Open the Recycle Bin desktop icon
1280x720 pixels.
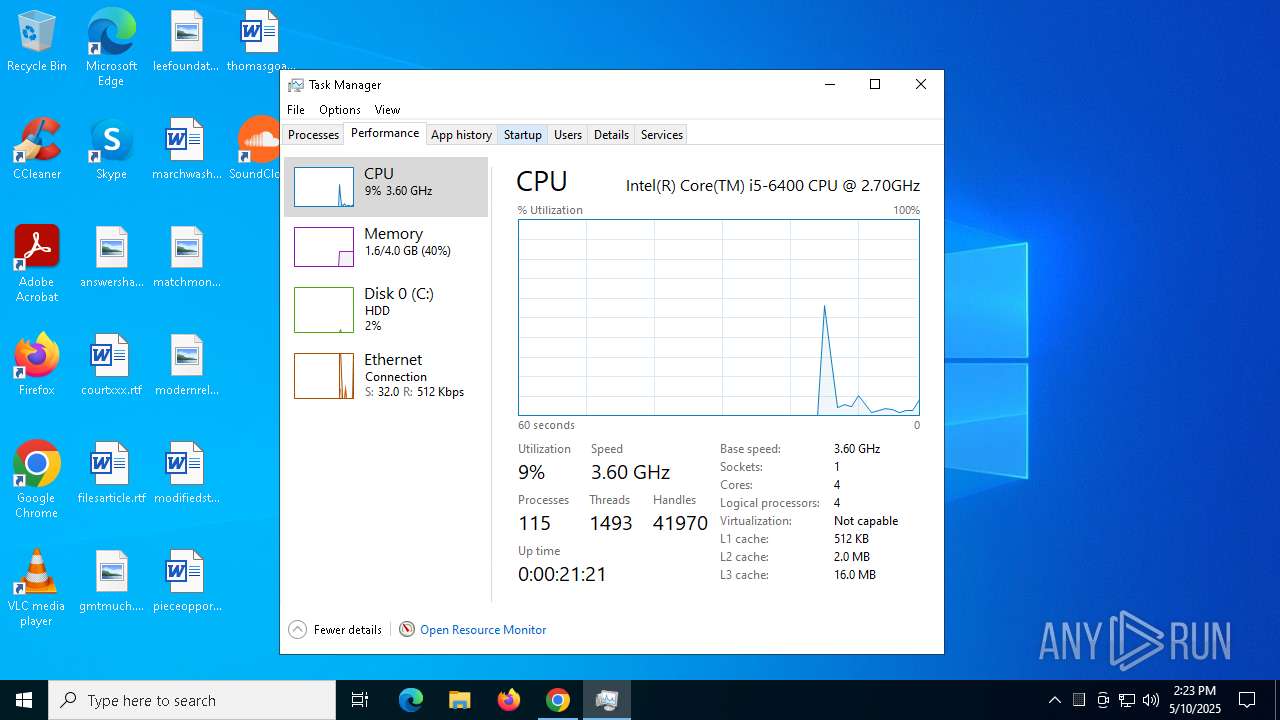(x=37, y=42)
